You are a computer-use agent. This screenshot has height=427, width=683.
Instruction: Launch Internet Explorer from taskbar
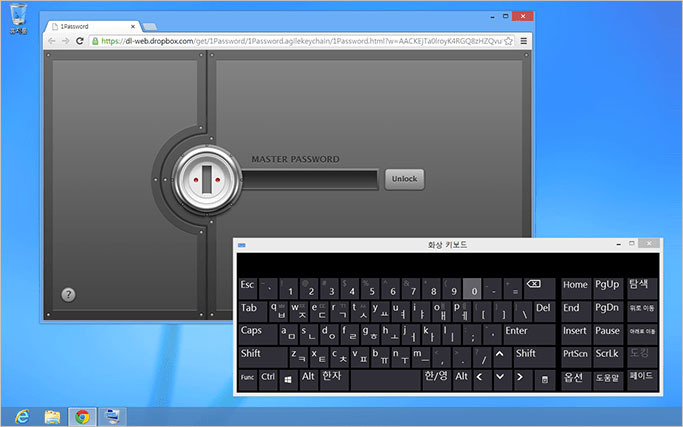pos(22,417)
